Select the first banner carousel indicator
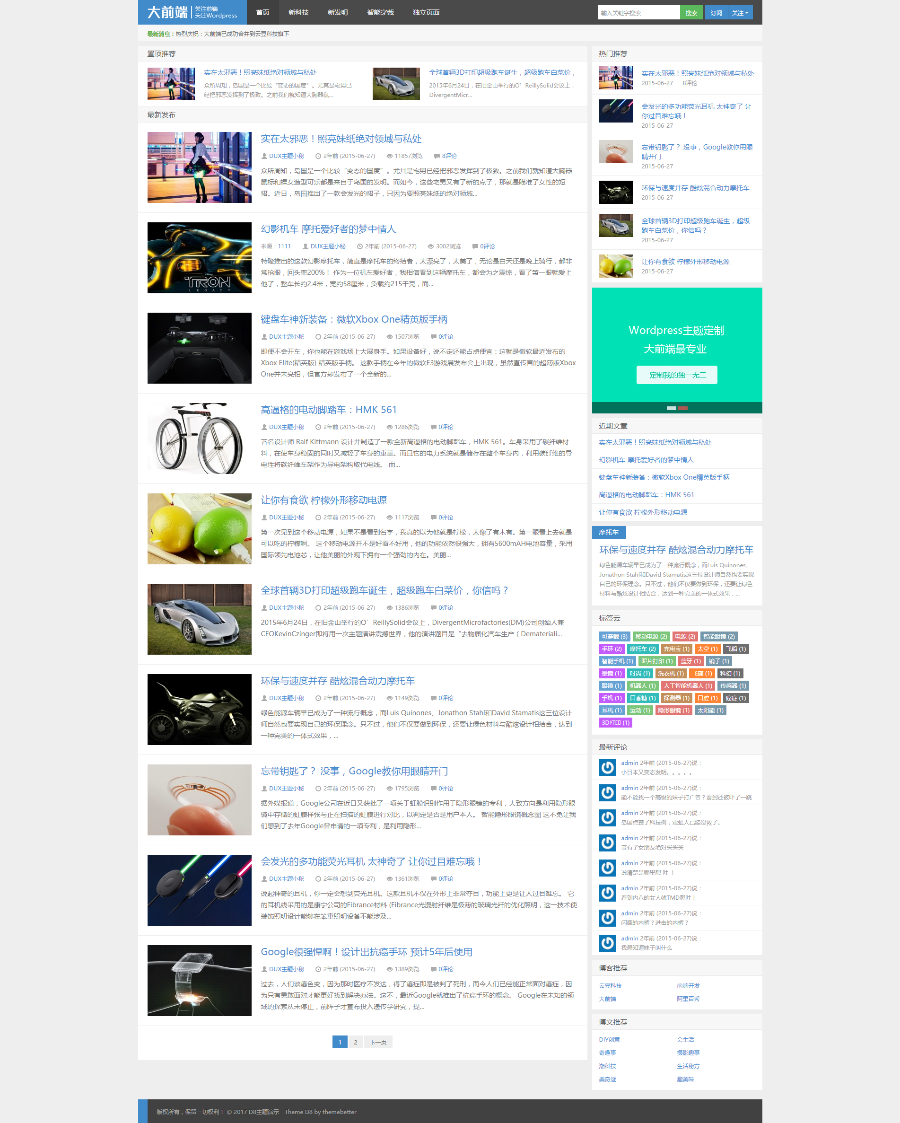Screen dimensions: 900x1123 pyautogui.click(x=672, y=408)
